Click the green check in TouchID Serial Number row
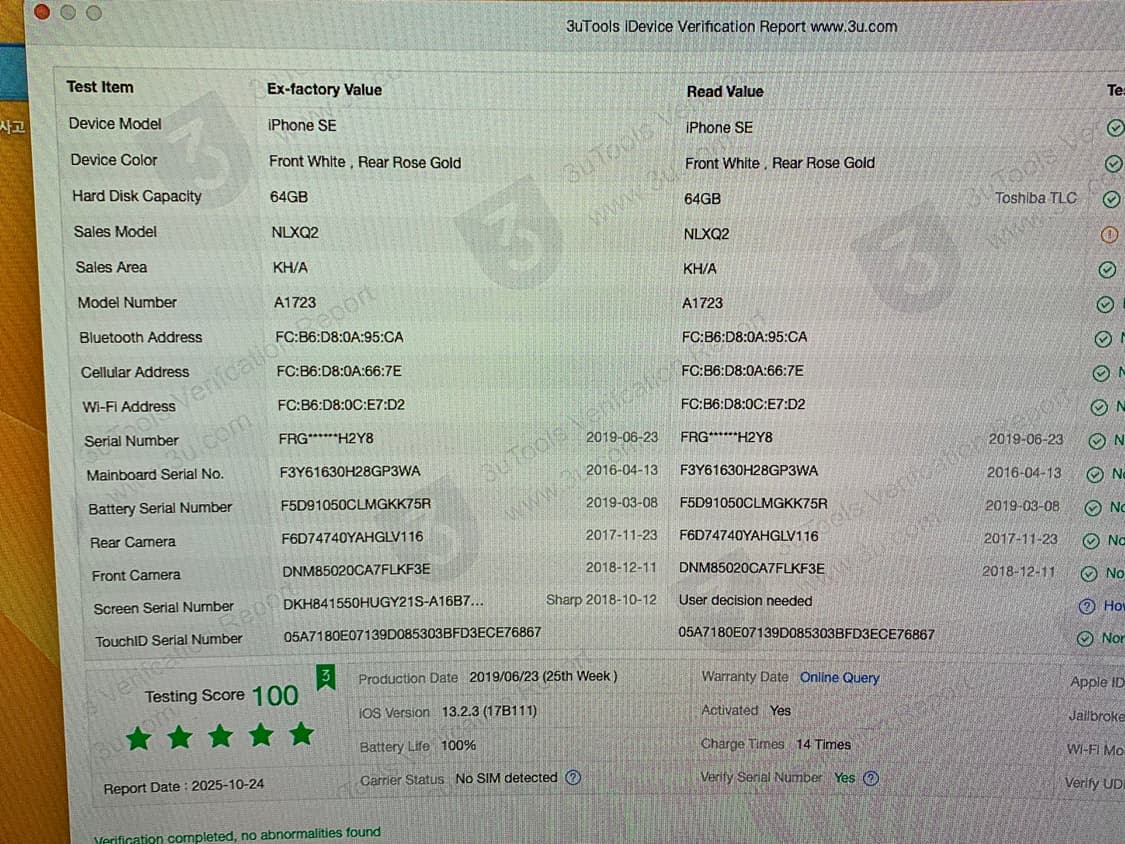This screenshot has height=844, width=1125. tap(1085, 638)
